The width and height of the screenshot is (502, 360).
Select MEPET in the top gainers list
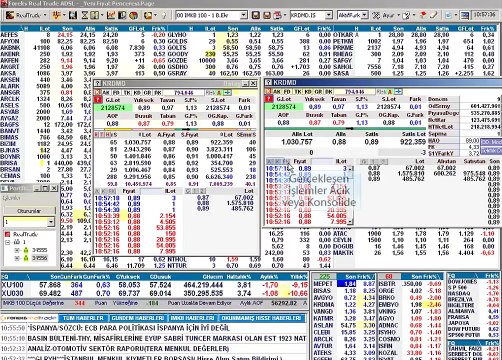[x=344, y=284]
